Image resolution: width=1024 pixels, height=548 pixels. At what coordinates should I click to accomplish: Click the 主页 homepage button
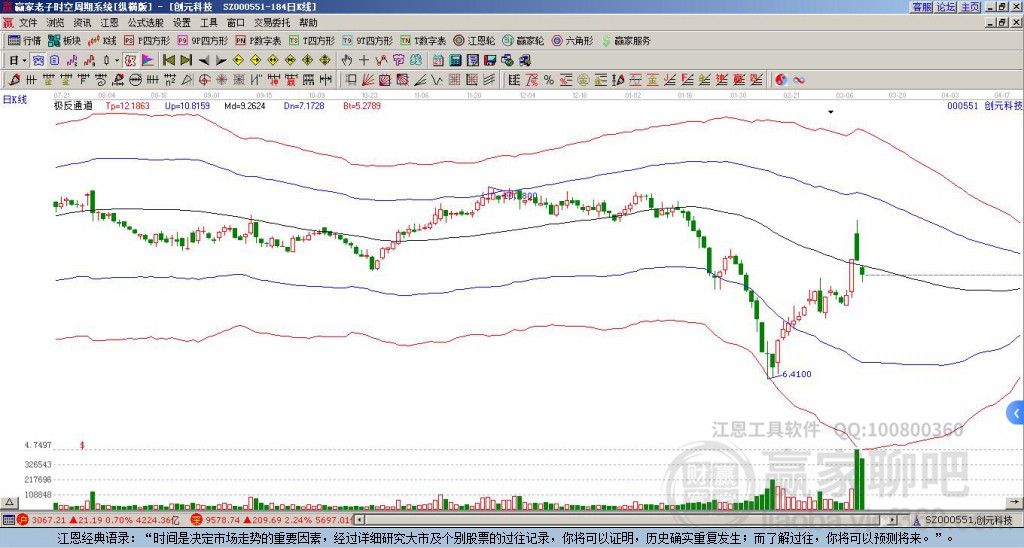970,7
